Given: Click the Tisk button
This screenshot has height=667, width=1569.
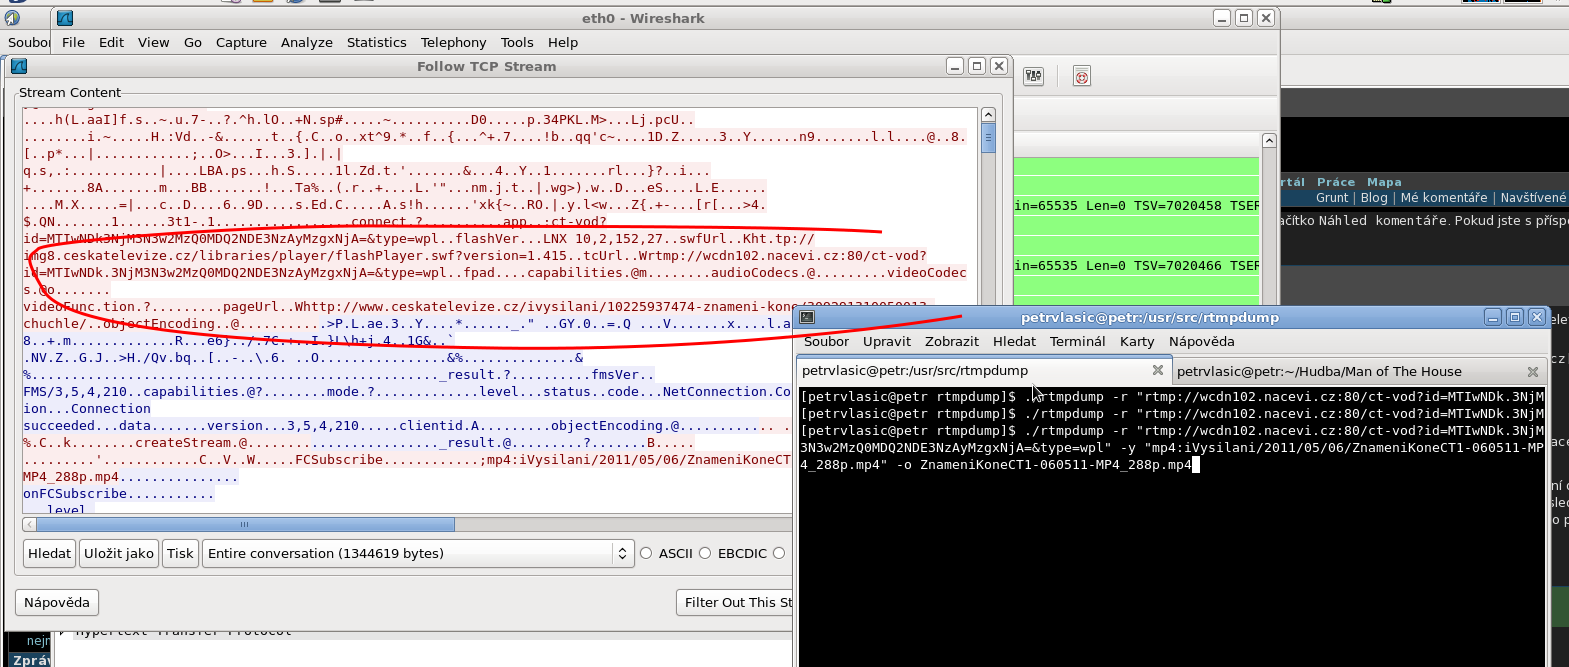Looking at the screenshot, I should tap(180, 553).
